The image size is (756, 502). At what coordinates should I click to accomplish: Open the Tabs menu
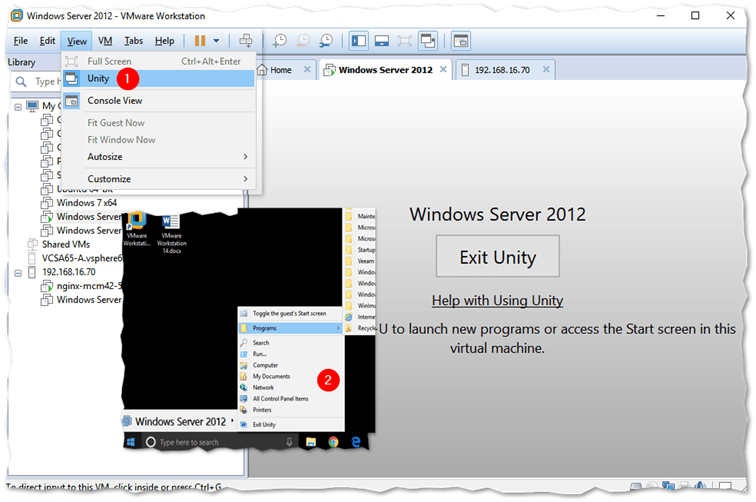[134, 41]
